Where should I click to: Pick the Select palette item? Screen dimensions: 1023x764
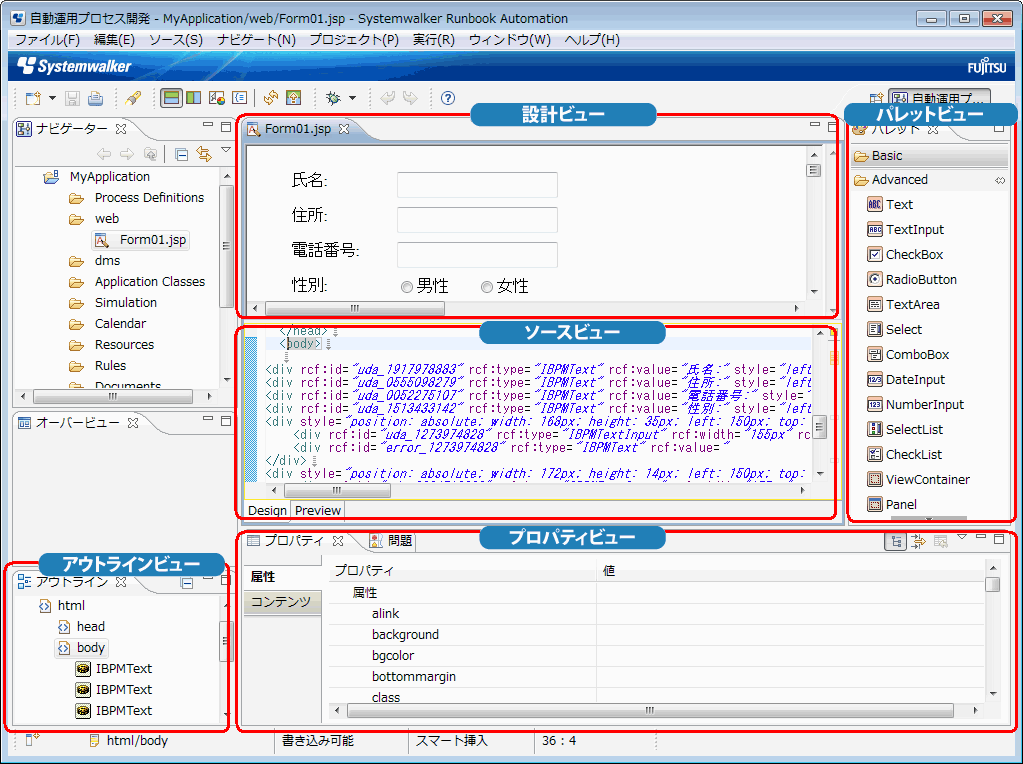(x=894, y=330)
